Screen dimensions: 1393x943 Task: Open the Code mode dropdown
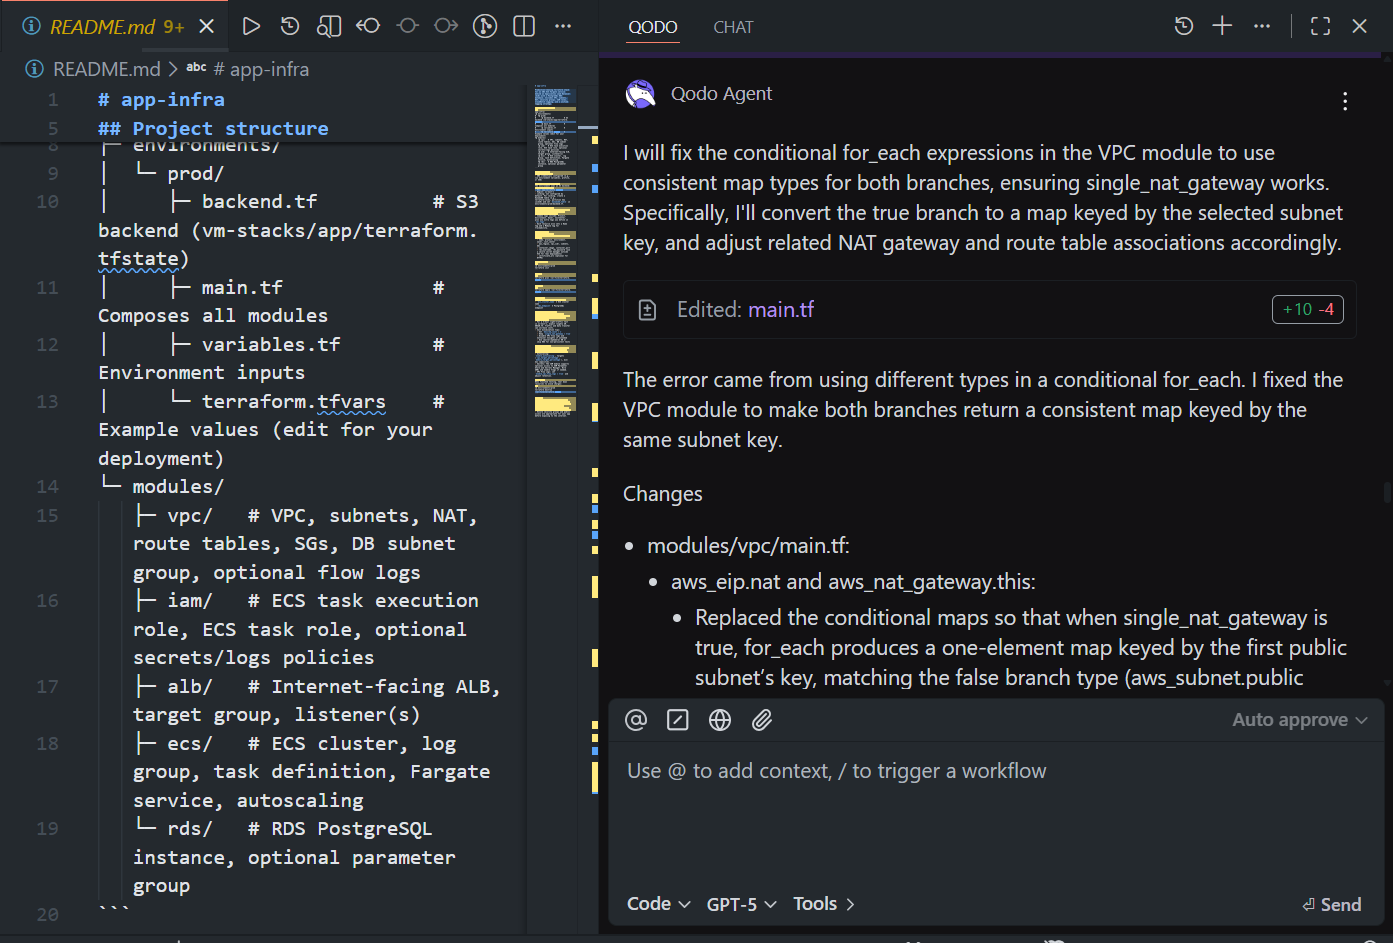coord(658,904)
